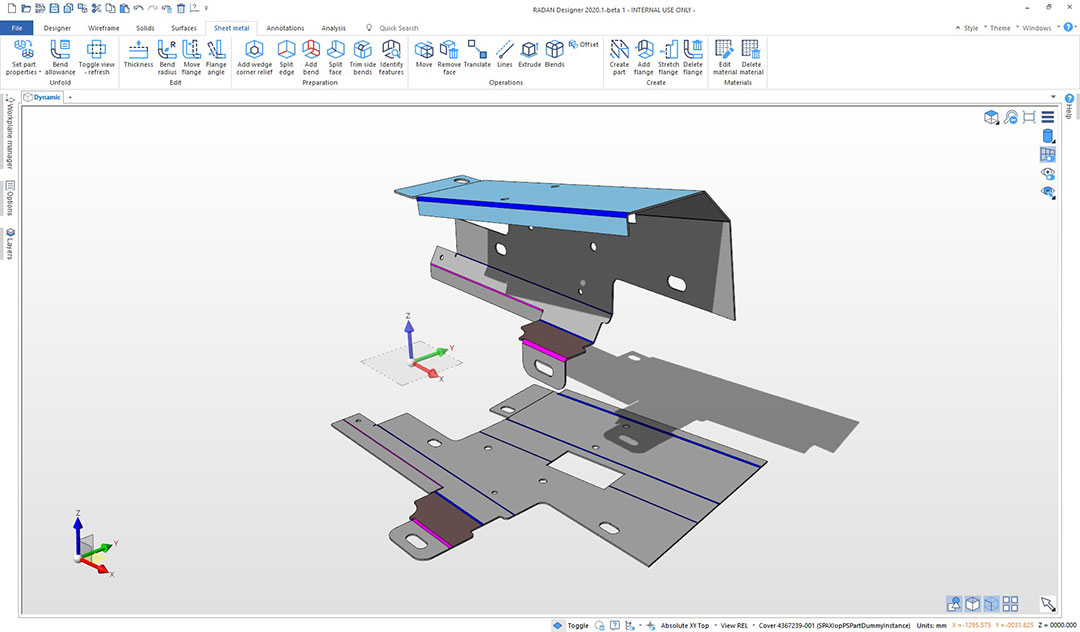
Task: Open the Windows dropdown menu
Action: [1036, 28]
